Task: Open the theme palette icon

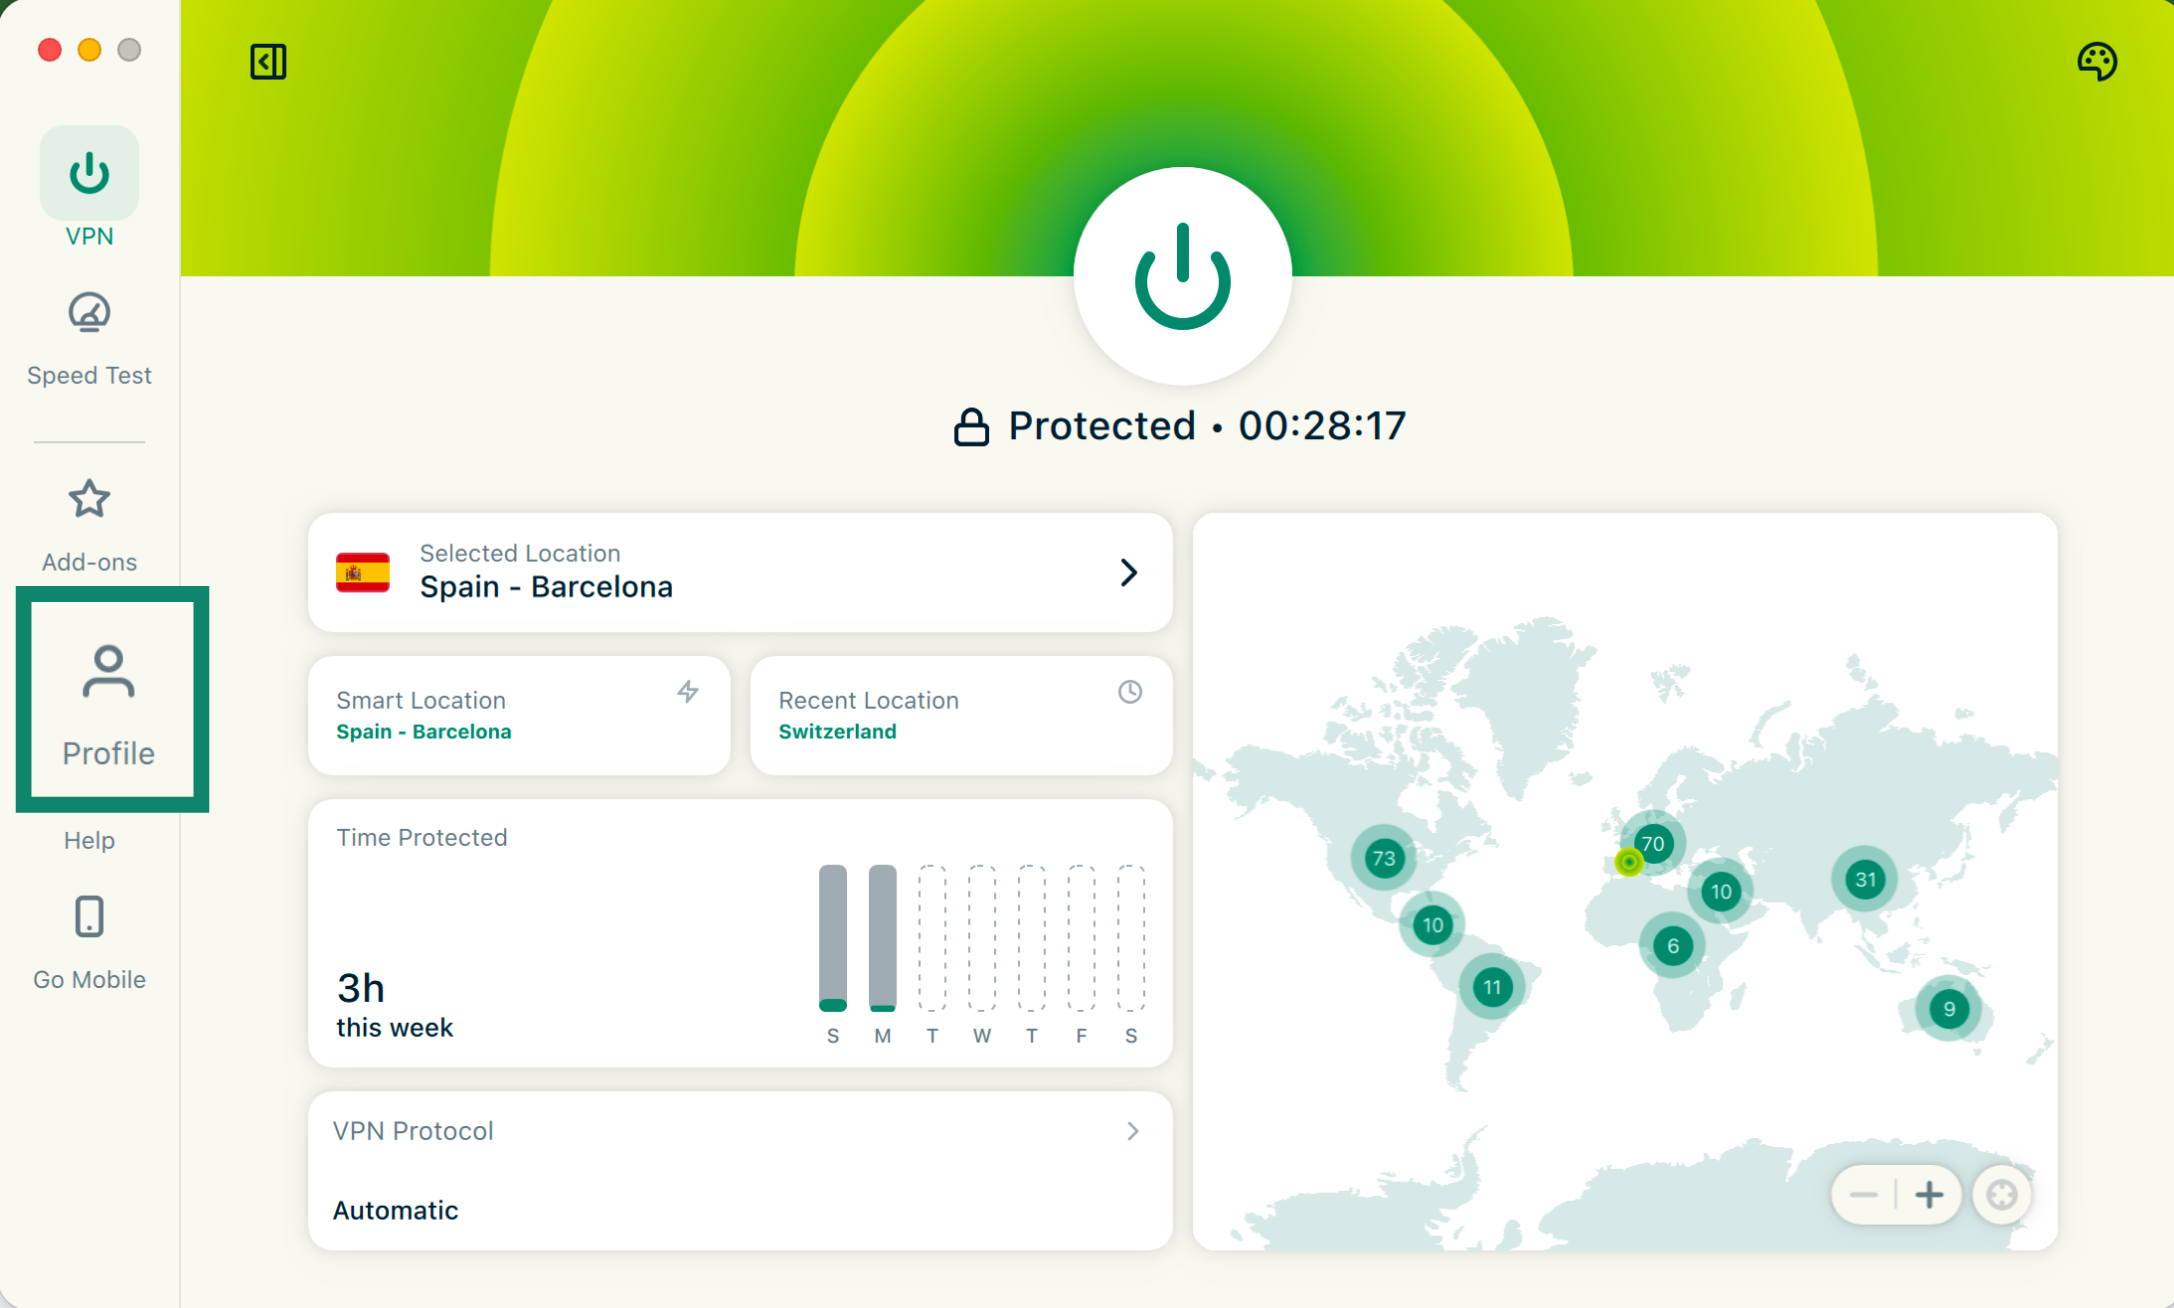Action: pyautogui.click(x=2097, y=62)
